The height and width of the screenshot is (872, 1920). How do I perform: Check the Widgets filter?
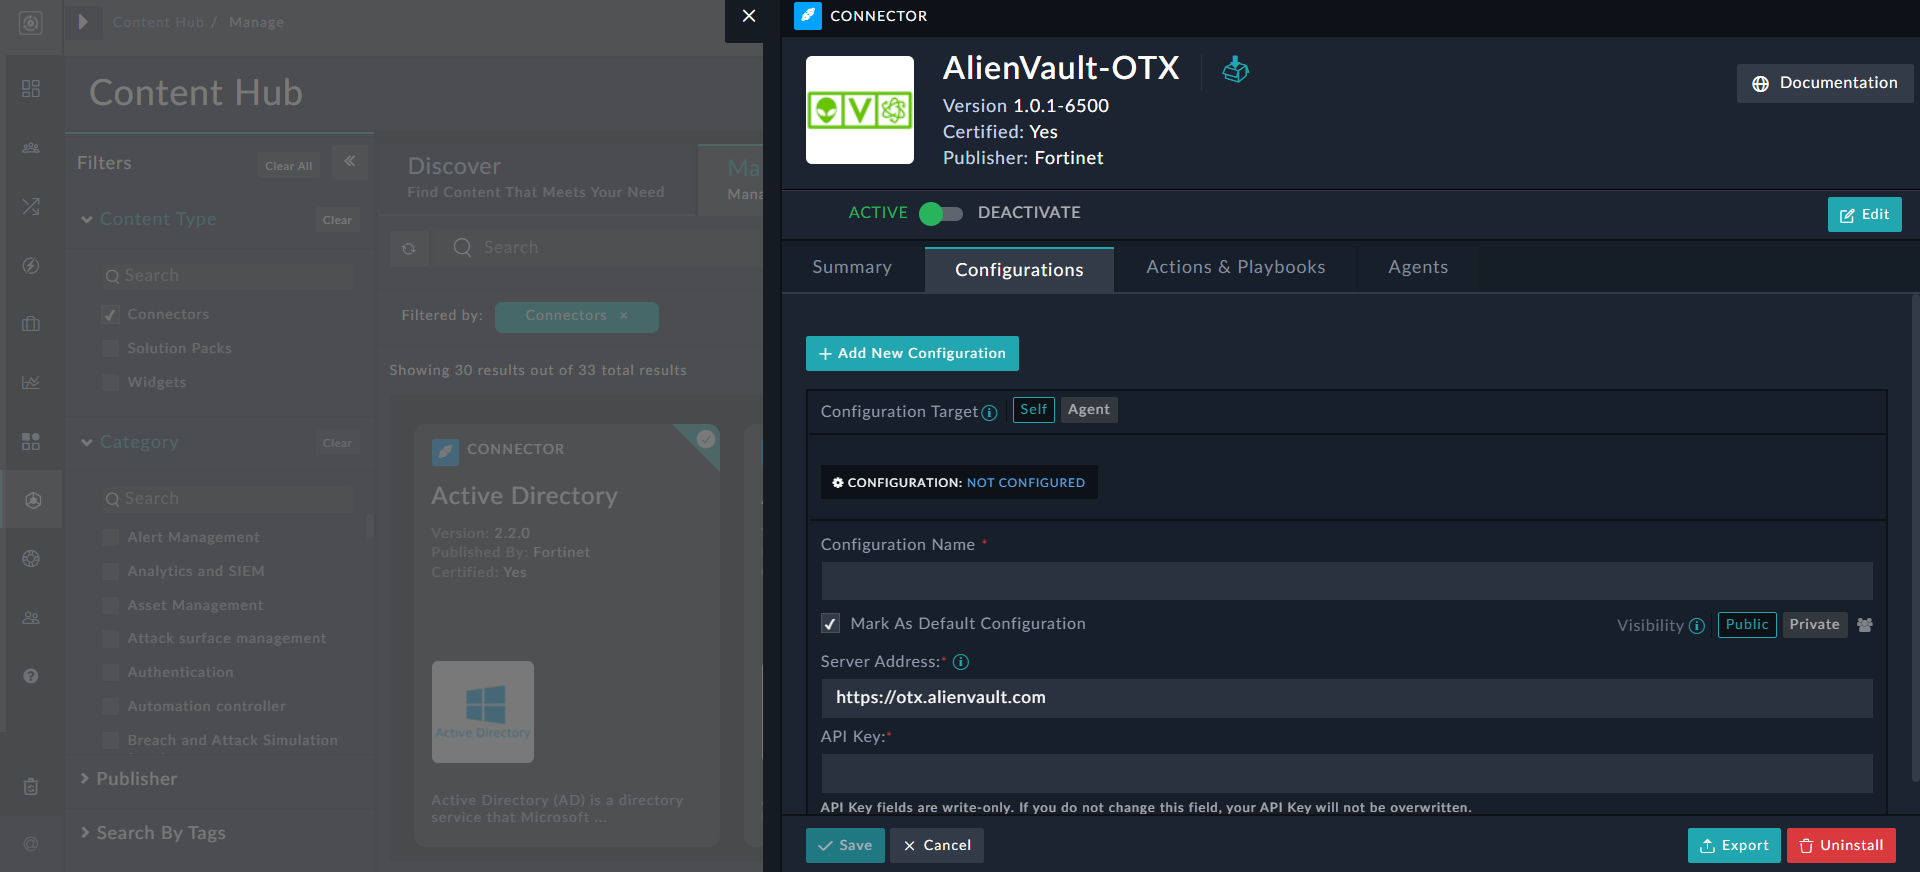(x=111, y=382)
